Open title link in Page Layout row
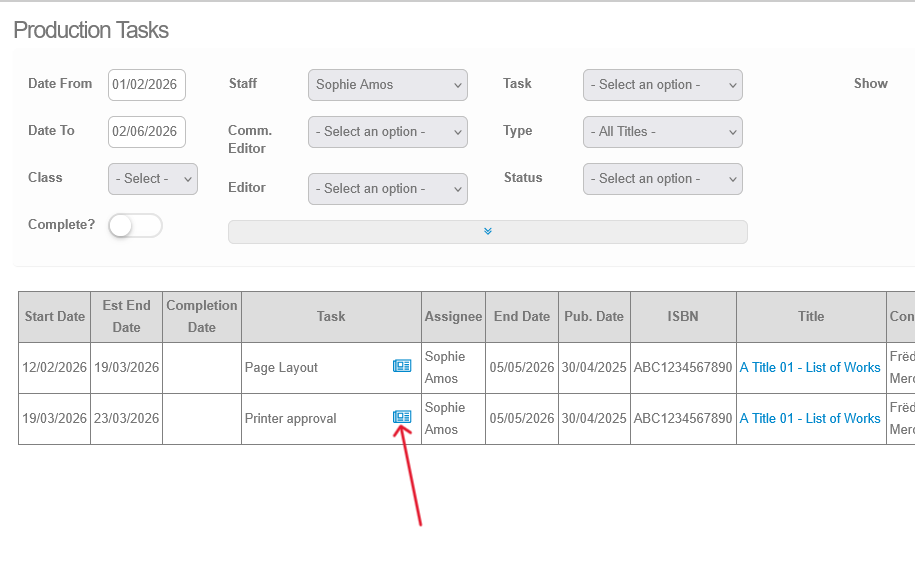The image size is (915, 568). click(809, 367)
